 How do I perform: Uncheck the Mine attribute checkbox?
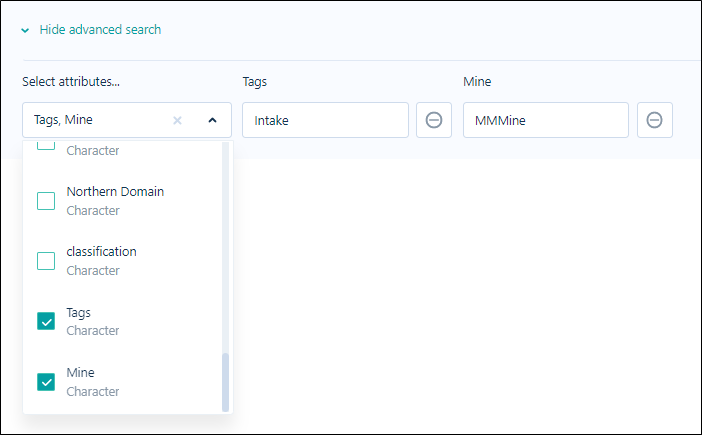pos(46,382)
